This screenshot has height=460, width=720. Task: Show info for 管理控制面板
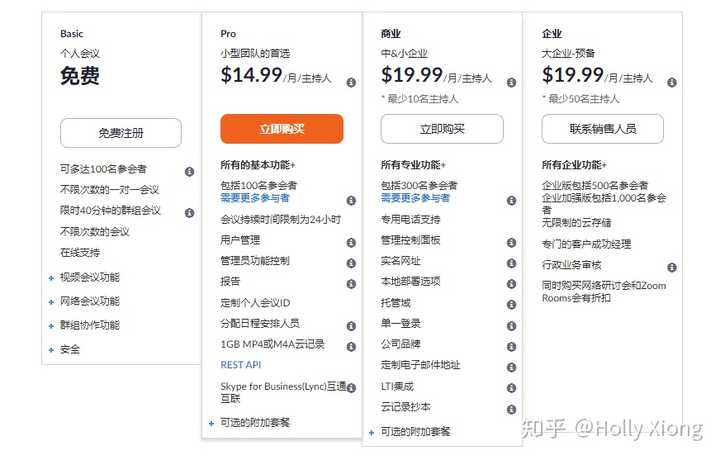(512, 242)
